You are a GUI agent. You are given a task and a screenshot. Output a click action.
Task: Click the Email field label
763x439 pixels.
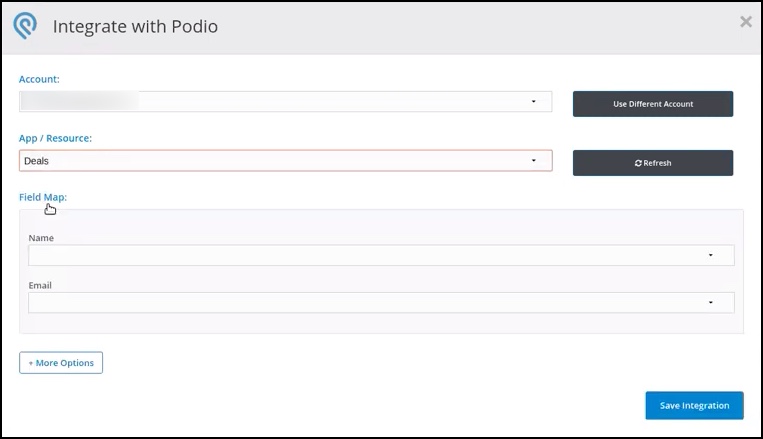point(40,285)
